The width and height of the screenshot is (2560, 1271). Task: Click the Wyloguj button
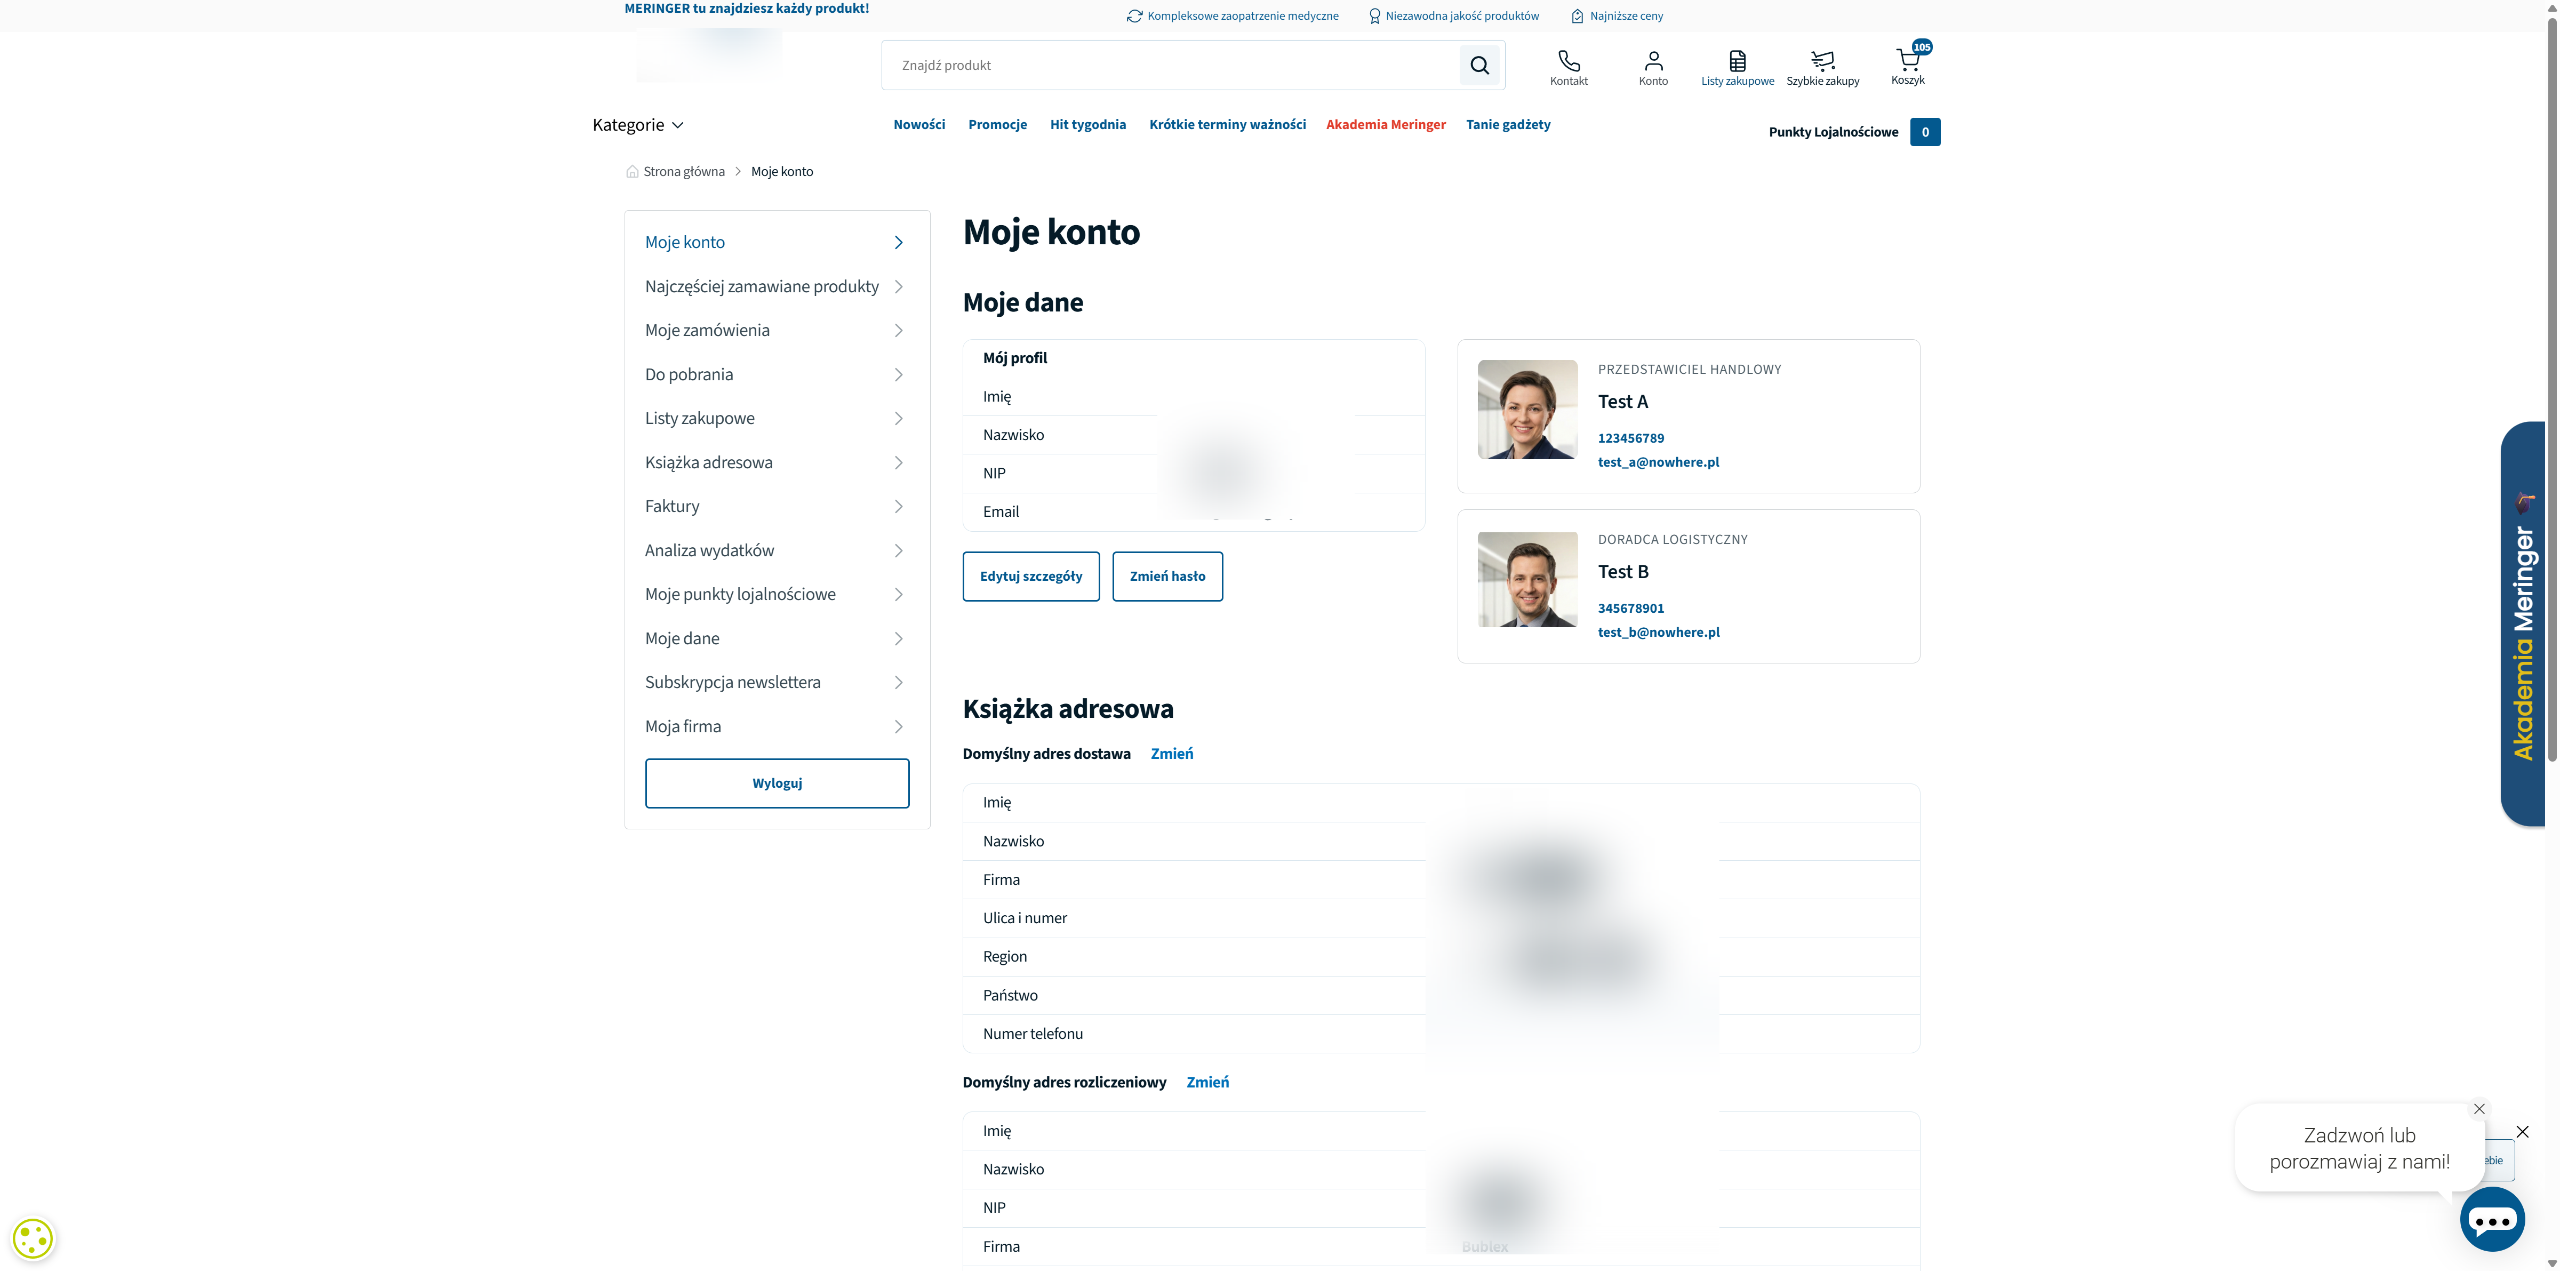point(777,784)
